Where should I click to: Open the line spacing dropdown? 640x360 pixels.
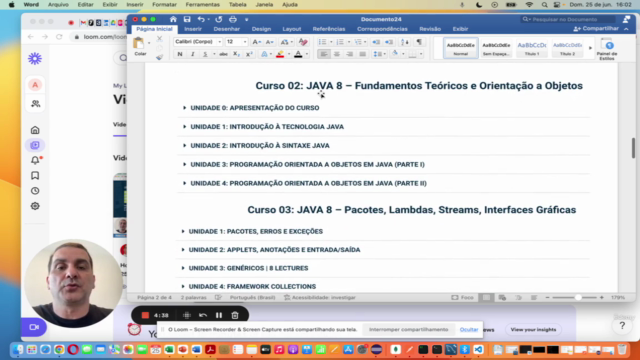click(380, 54)
